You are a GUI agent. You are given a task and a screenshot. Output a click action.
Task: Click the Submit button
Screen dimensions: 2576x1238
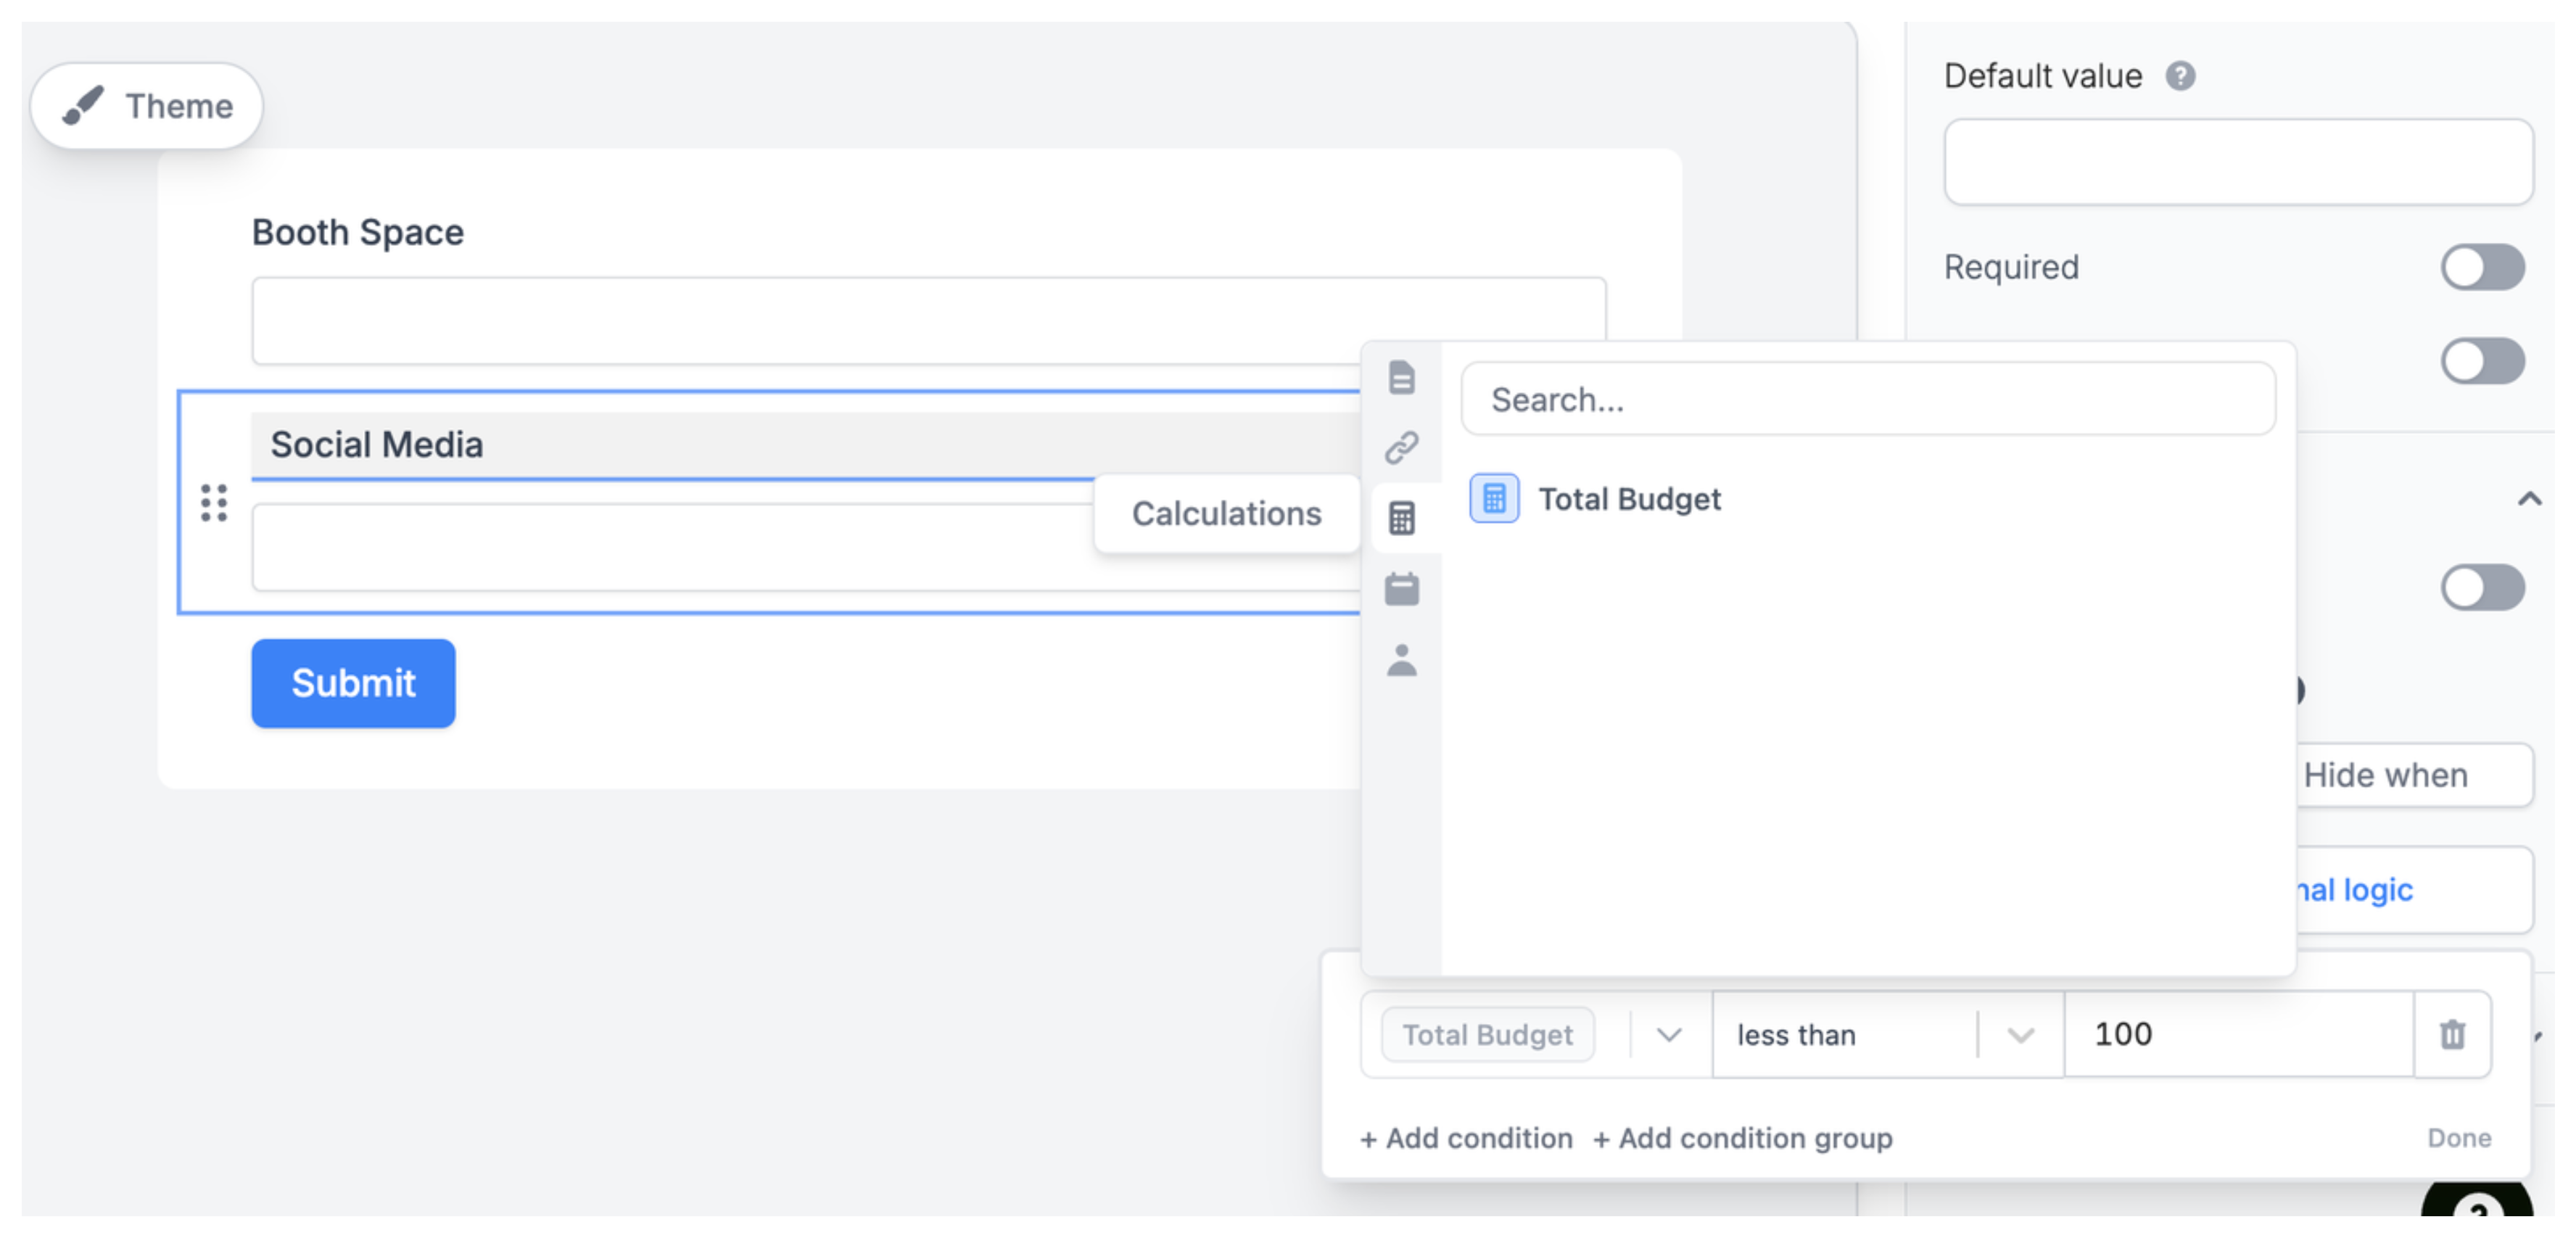tap(353, 683)
